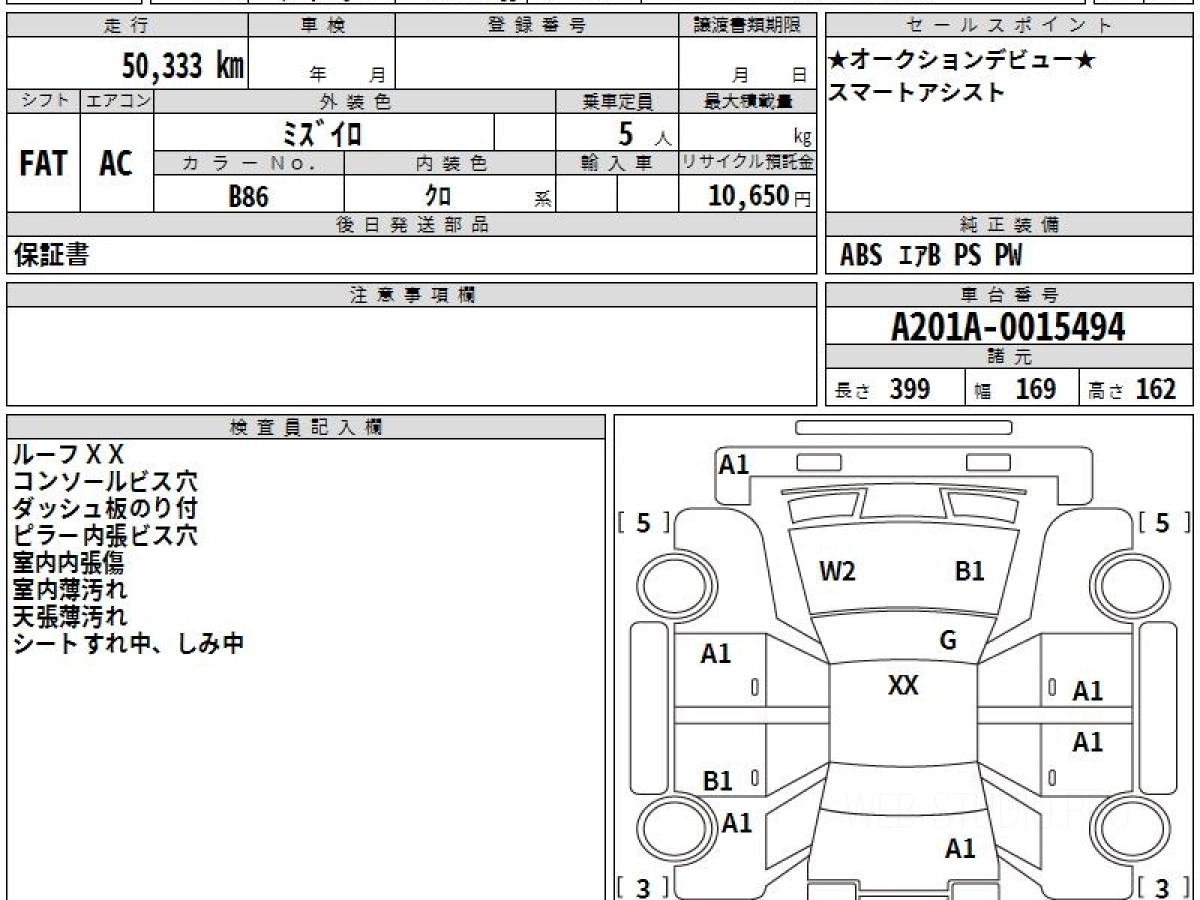Click the W2 mark on the car diagram

pos(837,572)
